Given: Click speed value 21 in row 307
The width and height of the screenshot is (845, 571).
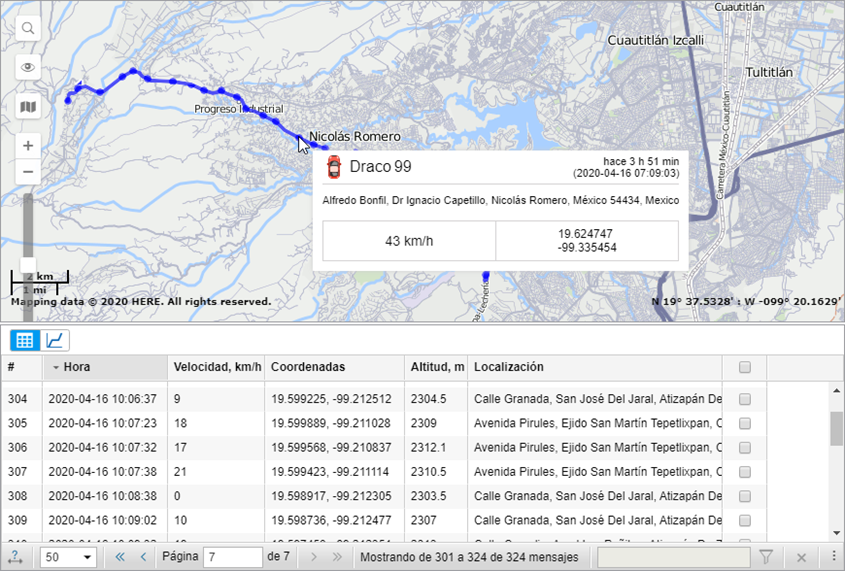Looking at the screenshot, I should [x=180, y=472].
